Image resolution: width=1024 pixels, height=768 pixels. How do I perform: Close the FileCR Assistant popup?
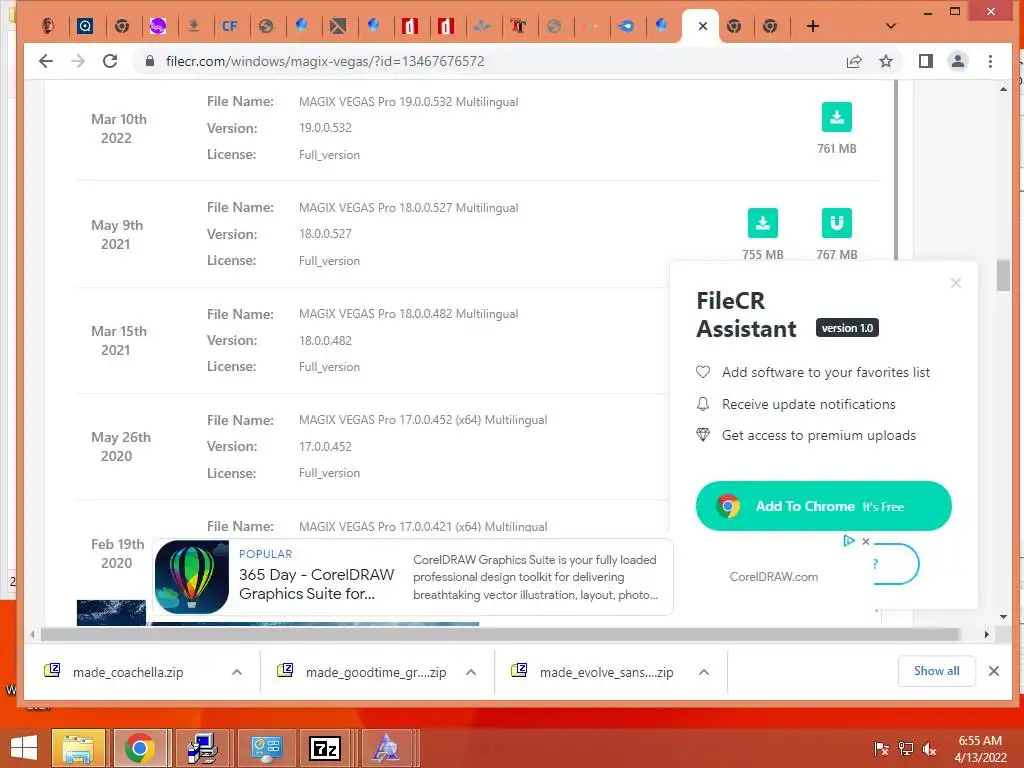tap(955, 283)
